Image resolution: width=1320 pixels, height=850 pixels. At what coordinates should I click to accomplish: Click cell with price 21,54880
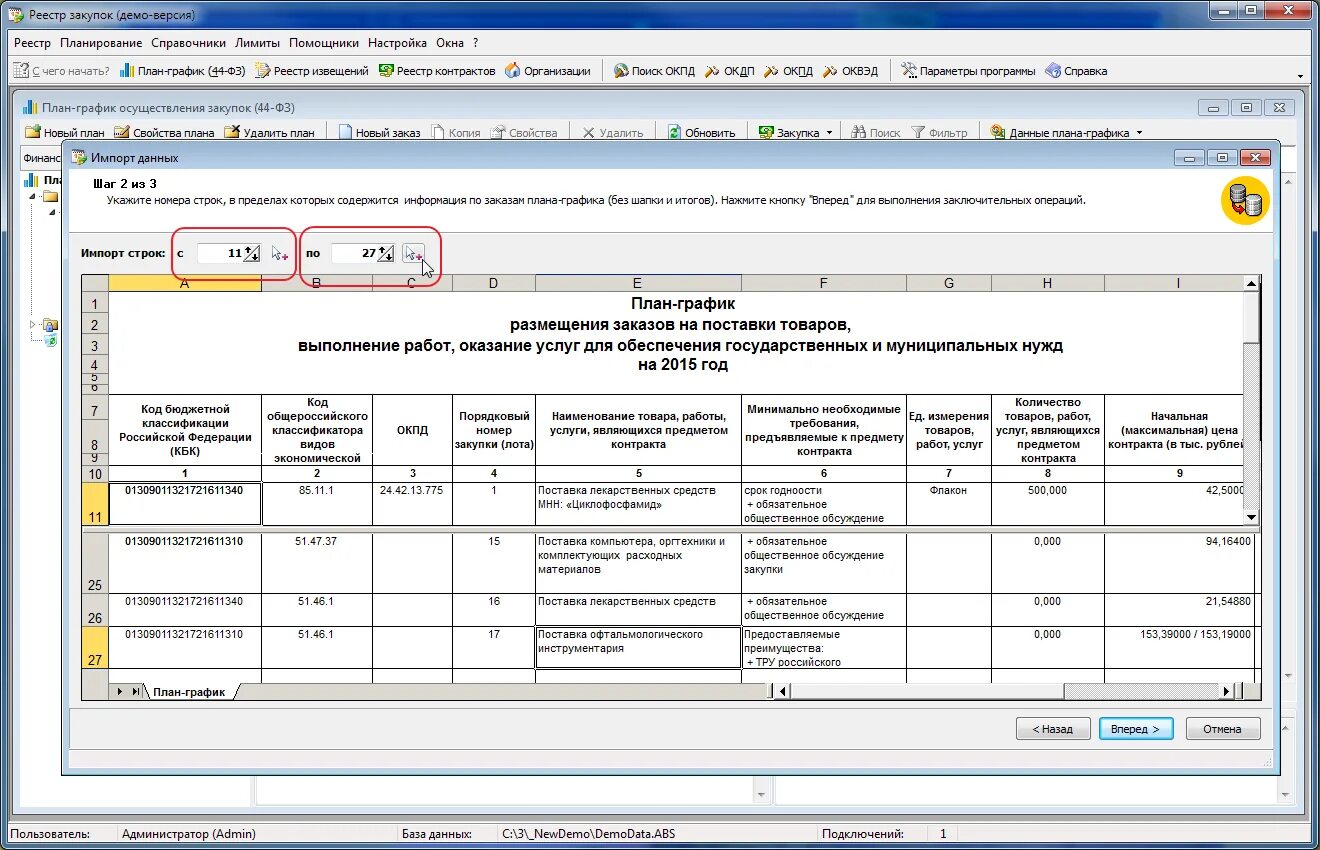[1179, 610]
